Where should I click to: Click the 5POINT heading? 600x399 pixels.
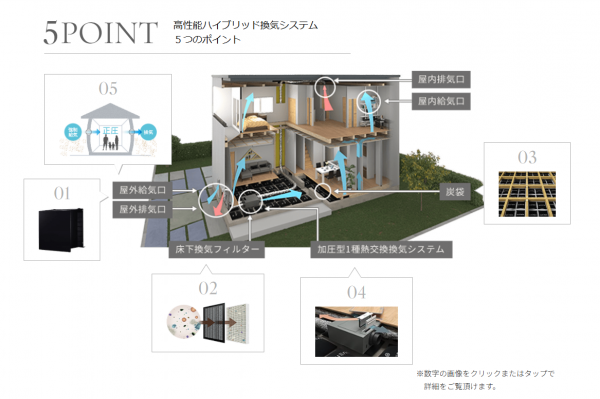pos(101,33)
